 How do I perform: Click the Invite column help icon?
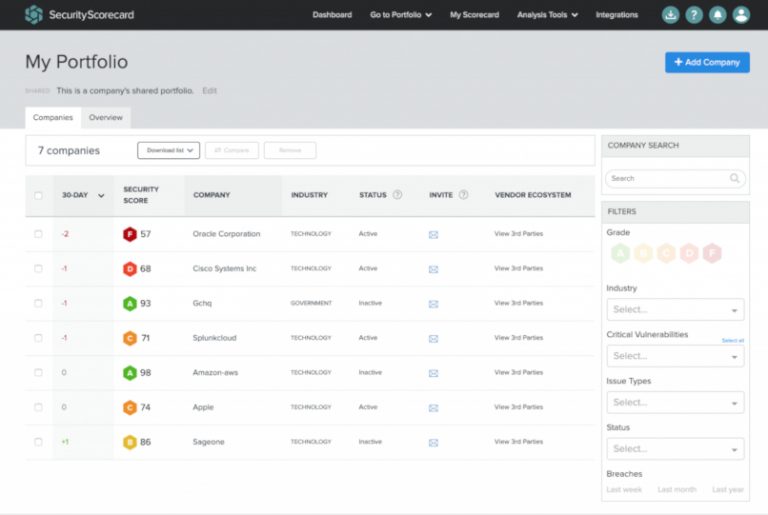463,195
